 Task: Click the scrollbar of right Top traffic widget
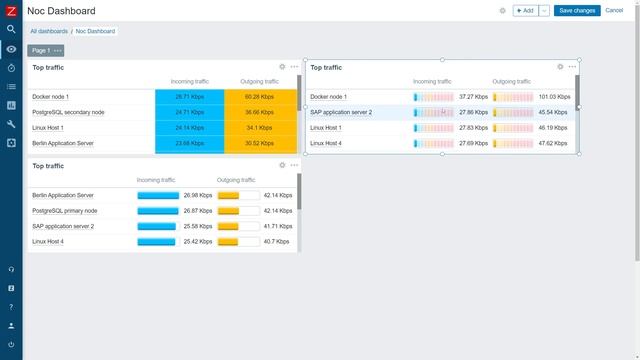577,93
